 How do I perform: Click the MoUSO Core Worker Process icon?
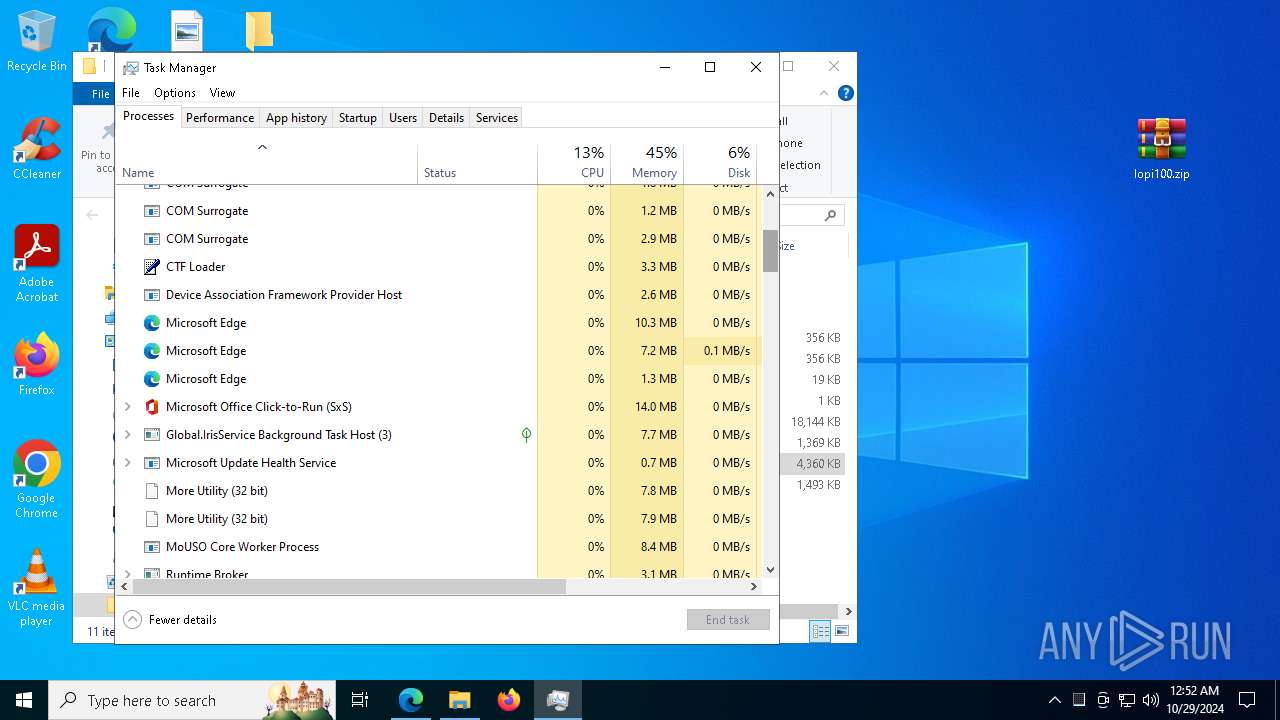[152, 547]
